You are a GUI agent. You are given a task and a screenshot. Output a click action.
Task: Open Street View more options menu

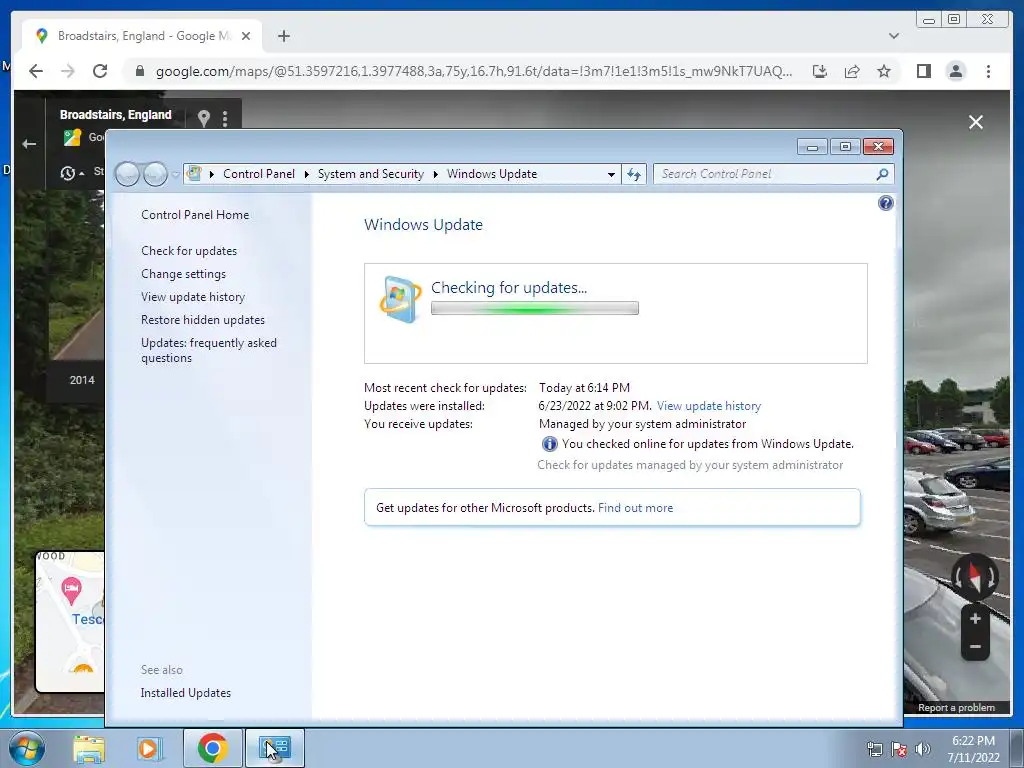pyautogui.click(x=225, y=118)
